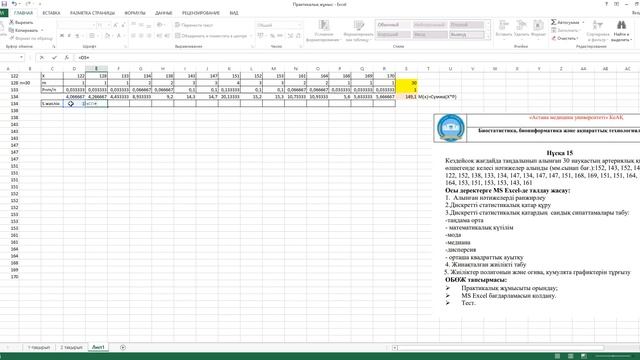Expand the Name Box dropdown
Image resolution: width=640 pixels, height=360 pixels.
[21, 58]
